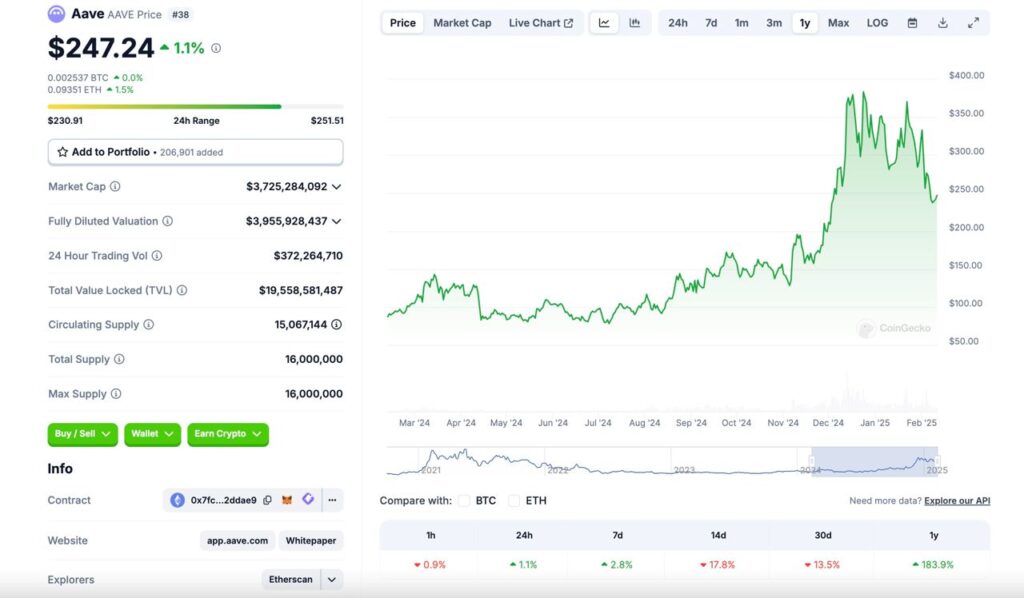Viewport: 1024px width, 598px height.
Task: Open the Live Chart tab
Action: click(541, 23)
